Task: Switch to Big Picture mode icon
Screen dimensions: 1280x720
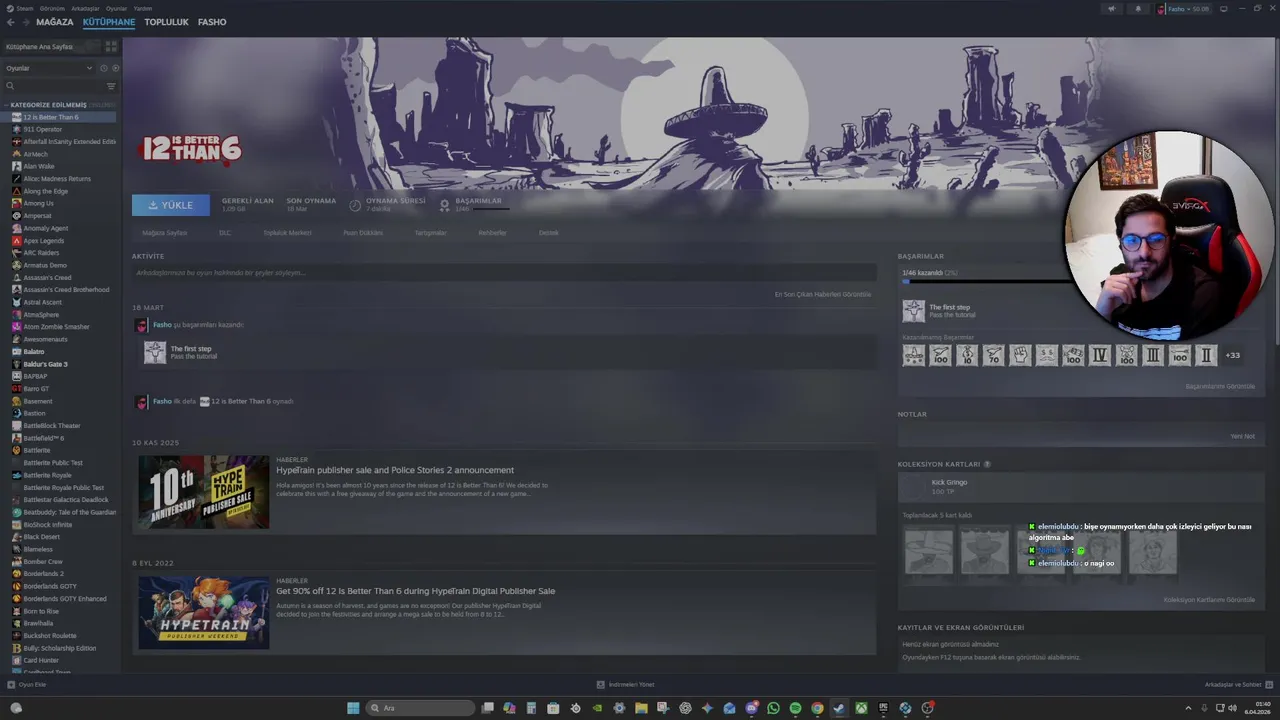Action: pyautogui.click(x=1223, y=8)
